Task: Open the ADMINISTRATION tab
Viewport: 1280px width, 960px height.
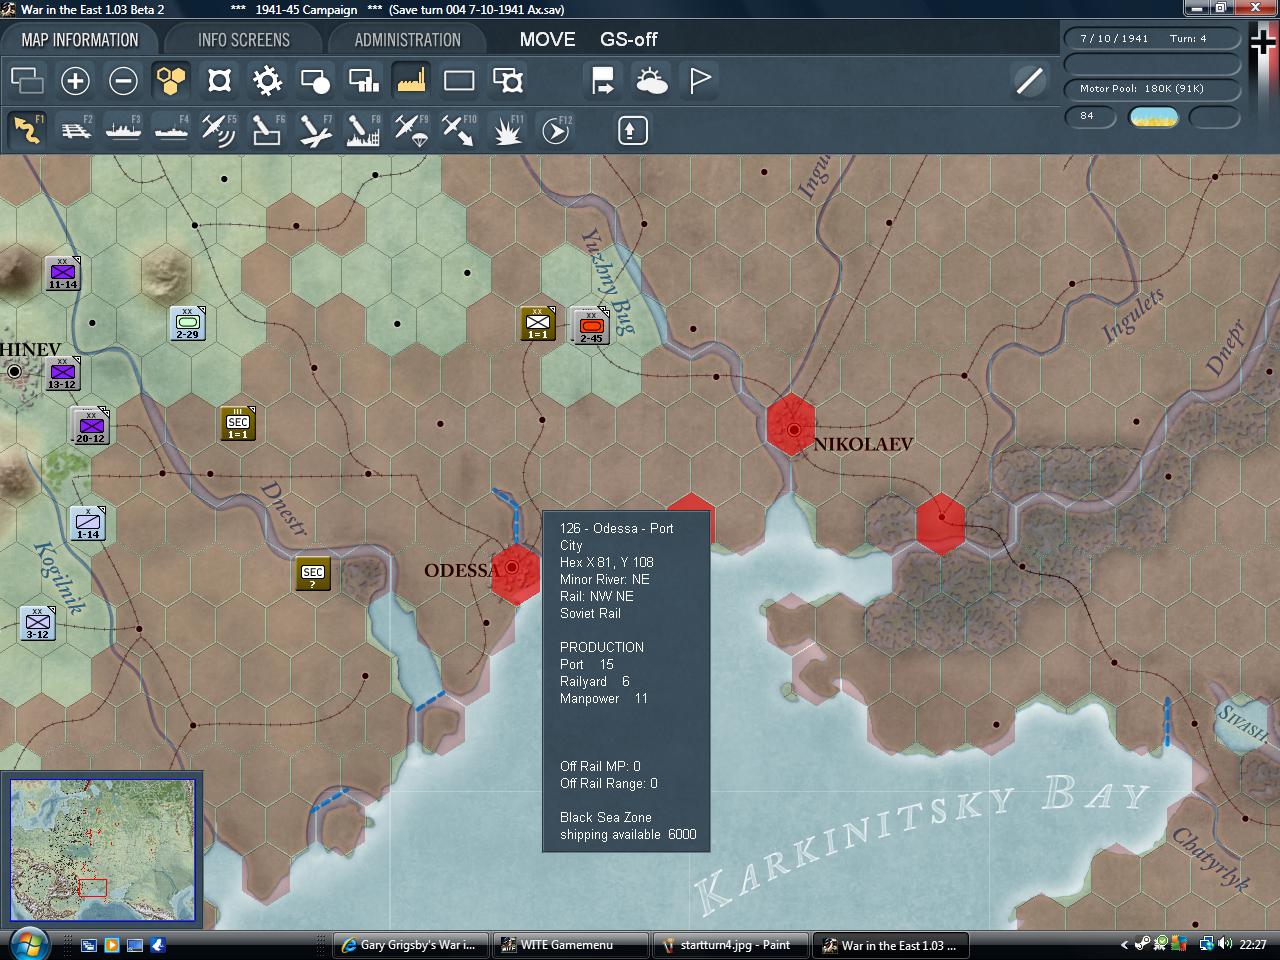Action: pyautogui.click(x=407, y=40)
